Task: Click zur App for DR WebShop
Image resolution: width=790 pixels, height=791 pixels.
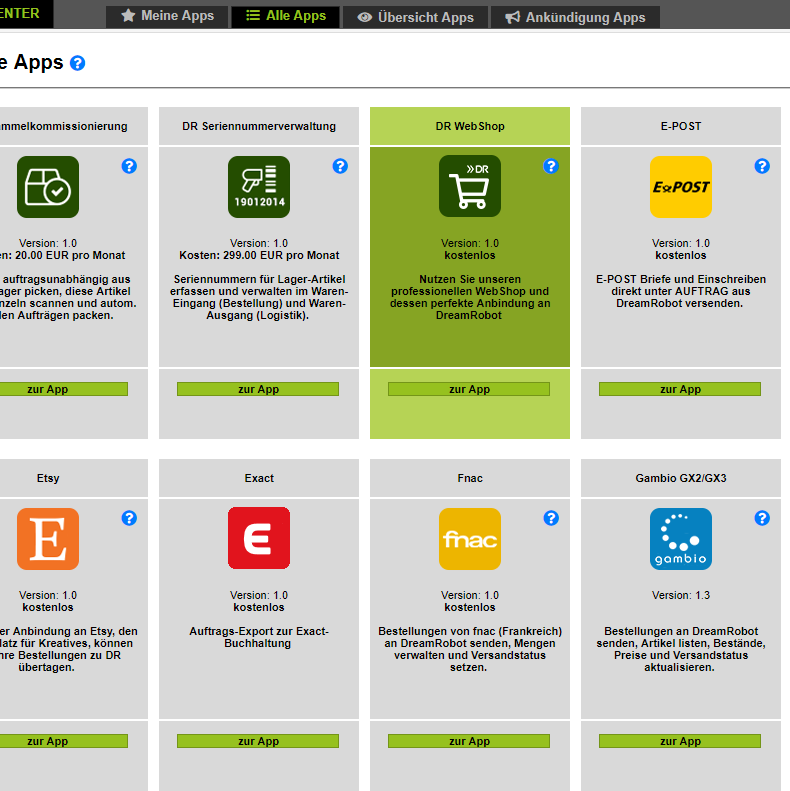Action: coord(469,389)
